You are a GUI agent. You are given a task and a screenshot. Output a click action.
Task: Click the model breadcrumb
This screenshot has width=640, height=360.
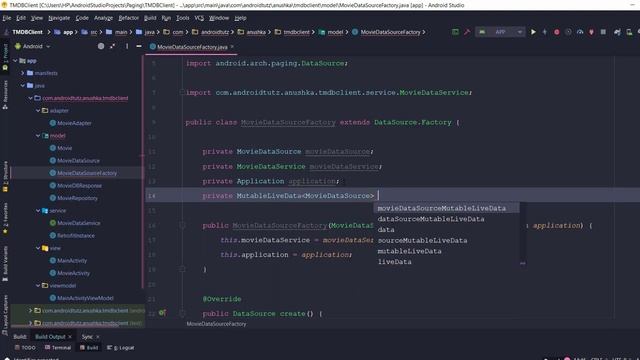click(x=335, y=32)
